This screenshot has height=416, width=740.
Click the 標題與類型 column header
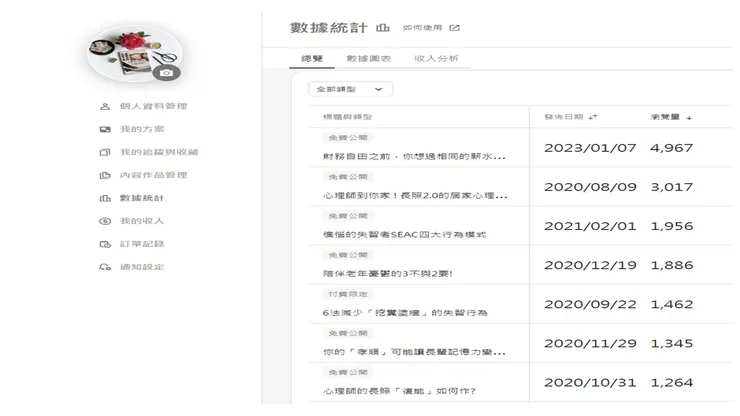click(x=347, y=117)
